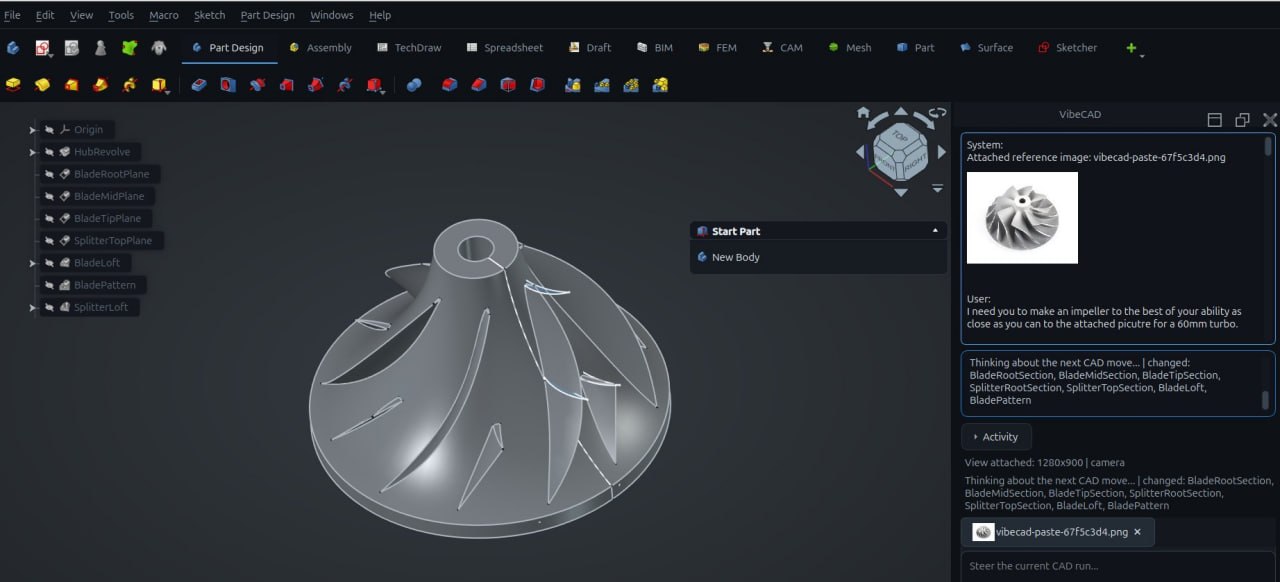1280x582 pixels.
Task: Toggle visibility of SplitterLoft
Action: tap(49, 307)
